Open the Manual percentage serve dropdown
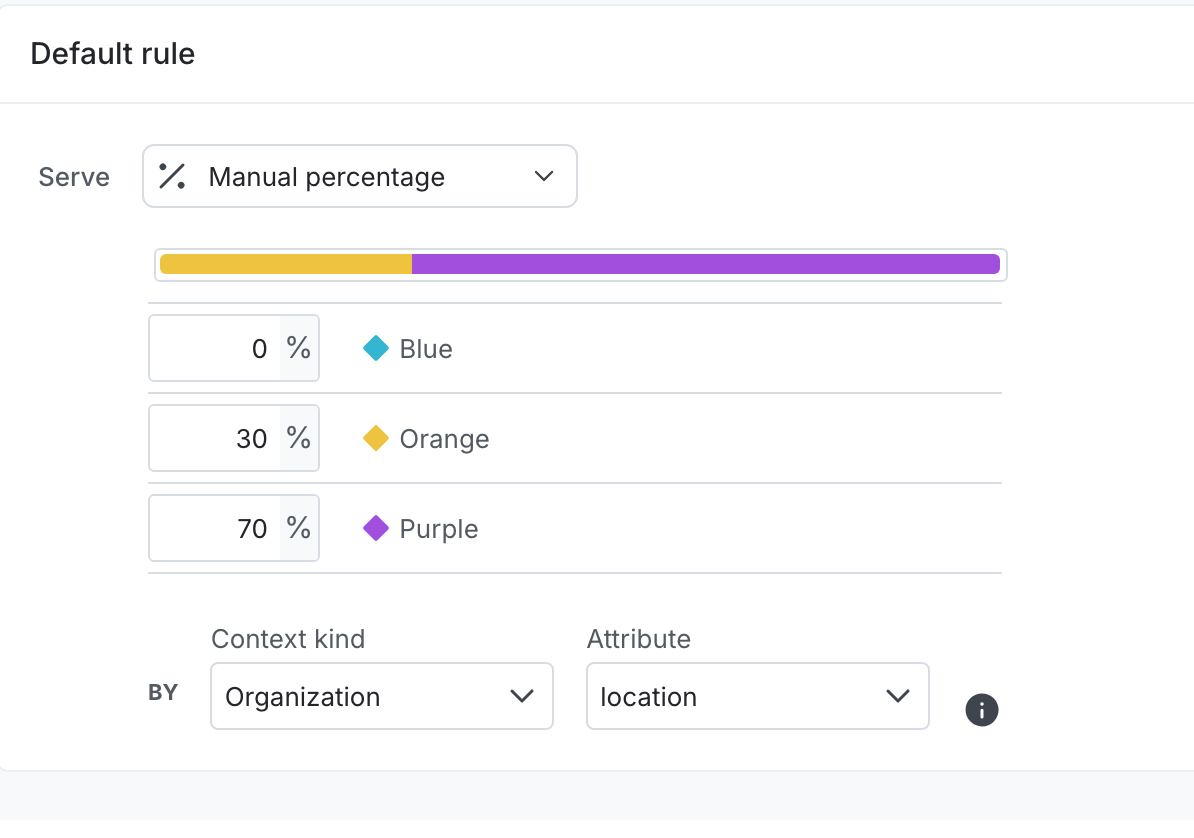The width and height of the screenshot is (1194, 838). click(360, 176)
